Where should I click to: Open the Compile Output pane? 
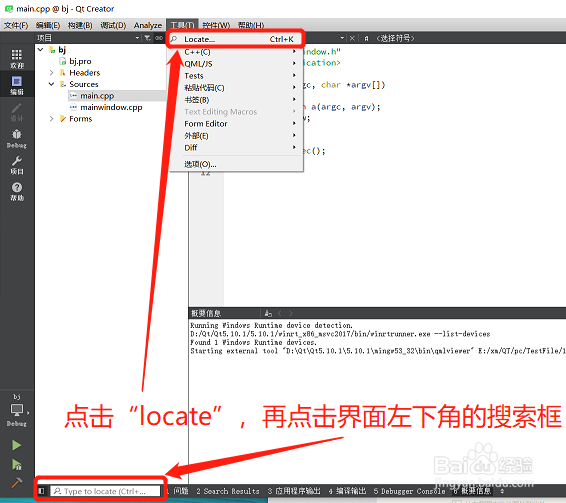click(x=347, y=491)
